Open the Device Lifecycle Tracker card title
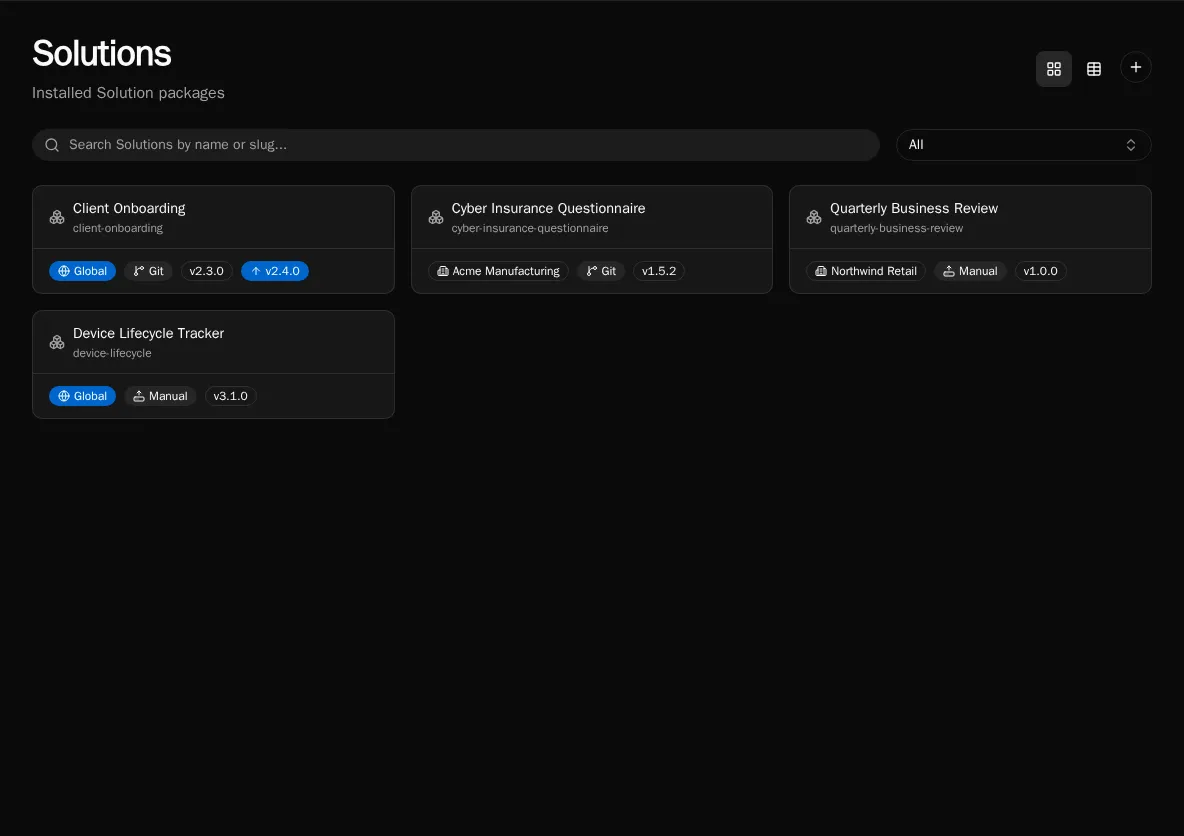The image size is (1184, 836). tap(148, 334)
